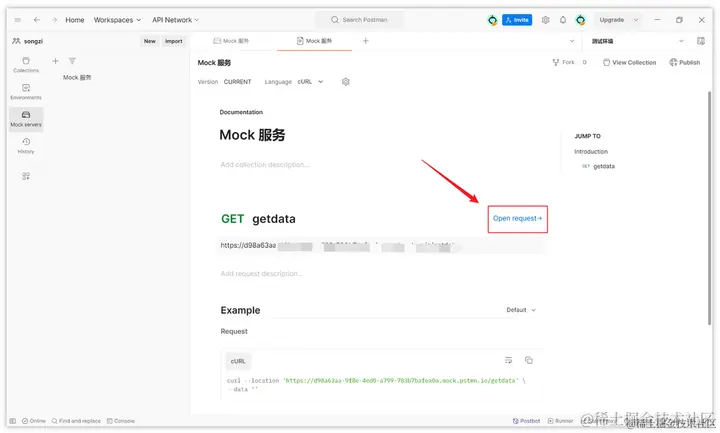Expand the Workspaces dropdown
The image size is (720, 433).
click(117, 20)
